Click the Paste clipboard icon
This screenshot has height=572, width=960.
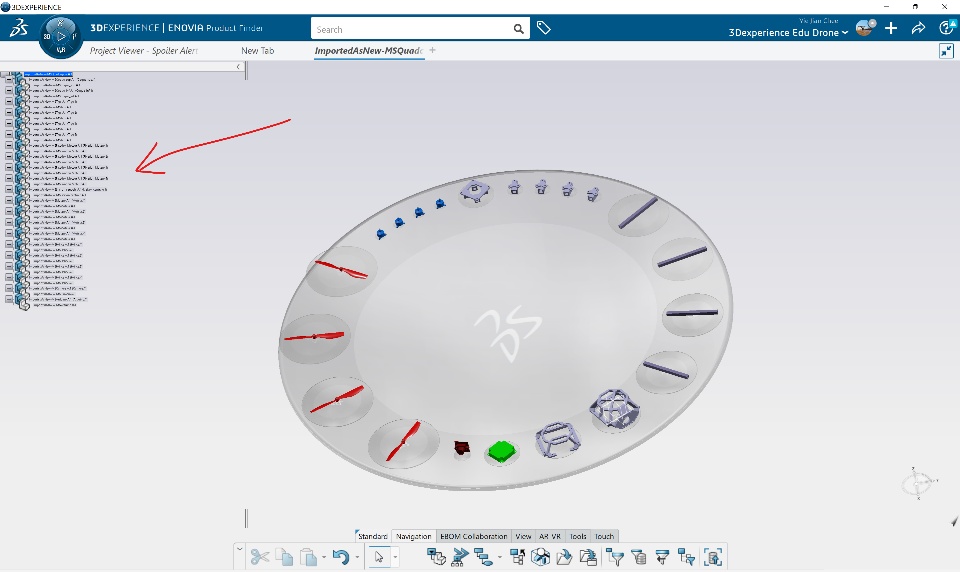[x=308, y=557]
